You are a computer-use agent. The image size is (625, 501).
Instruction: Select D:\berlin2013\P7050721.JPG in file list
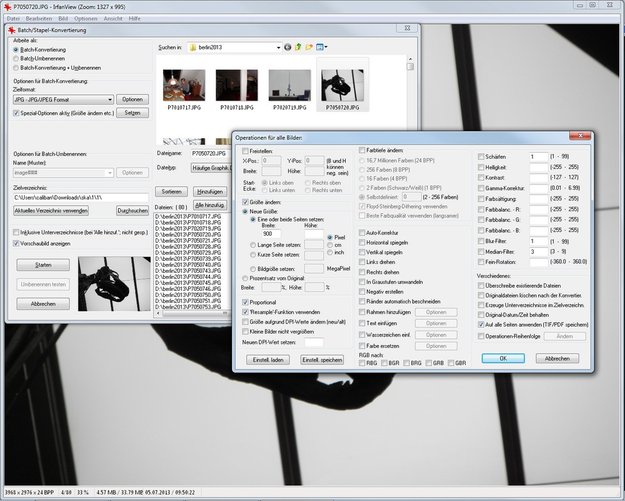pos(188,241)
